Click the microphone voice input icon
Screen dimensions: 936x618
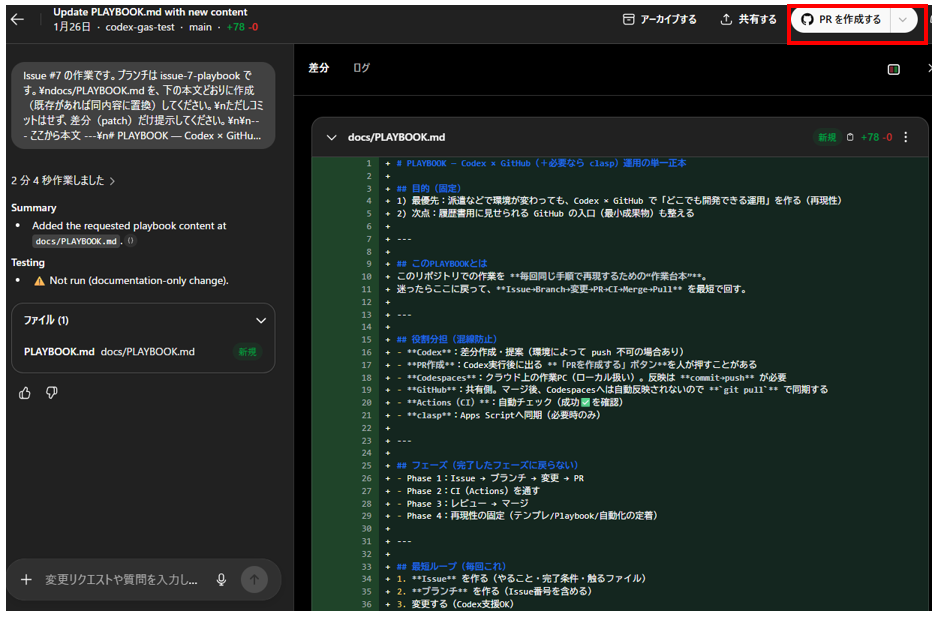221,579
